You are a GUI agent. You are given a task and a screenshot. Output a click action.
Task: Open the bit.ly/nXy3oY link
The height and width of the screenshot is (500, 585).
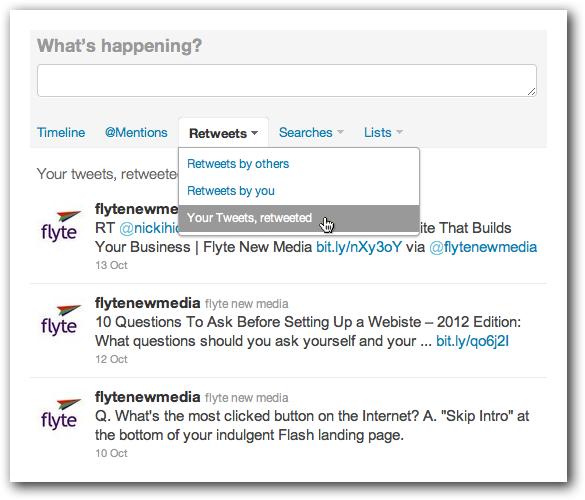pyautogui.click(x=359, y=247)
